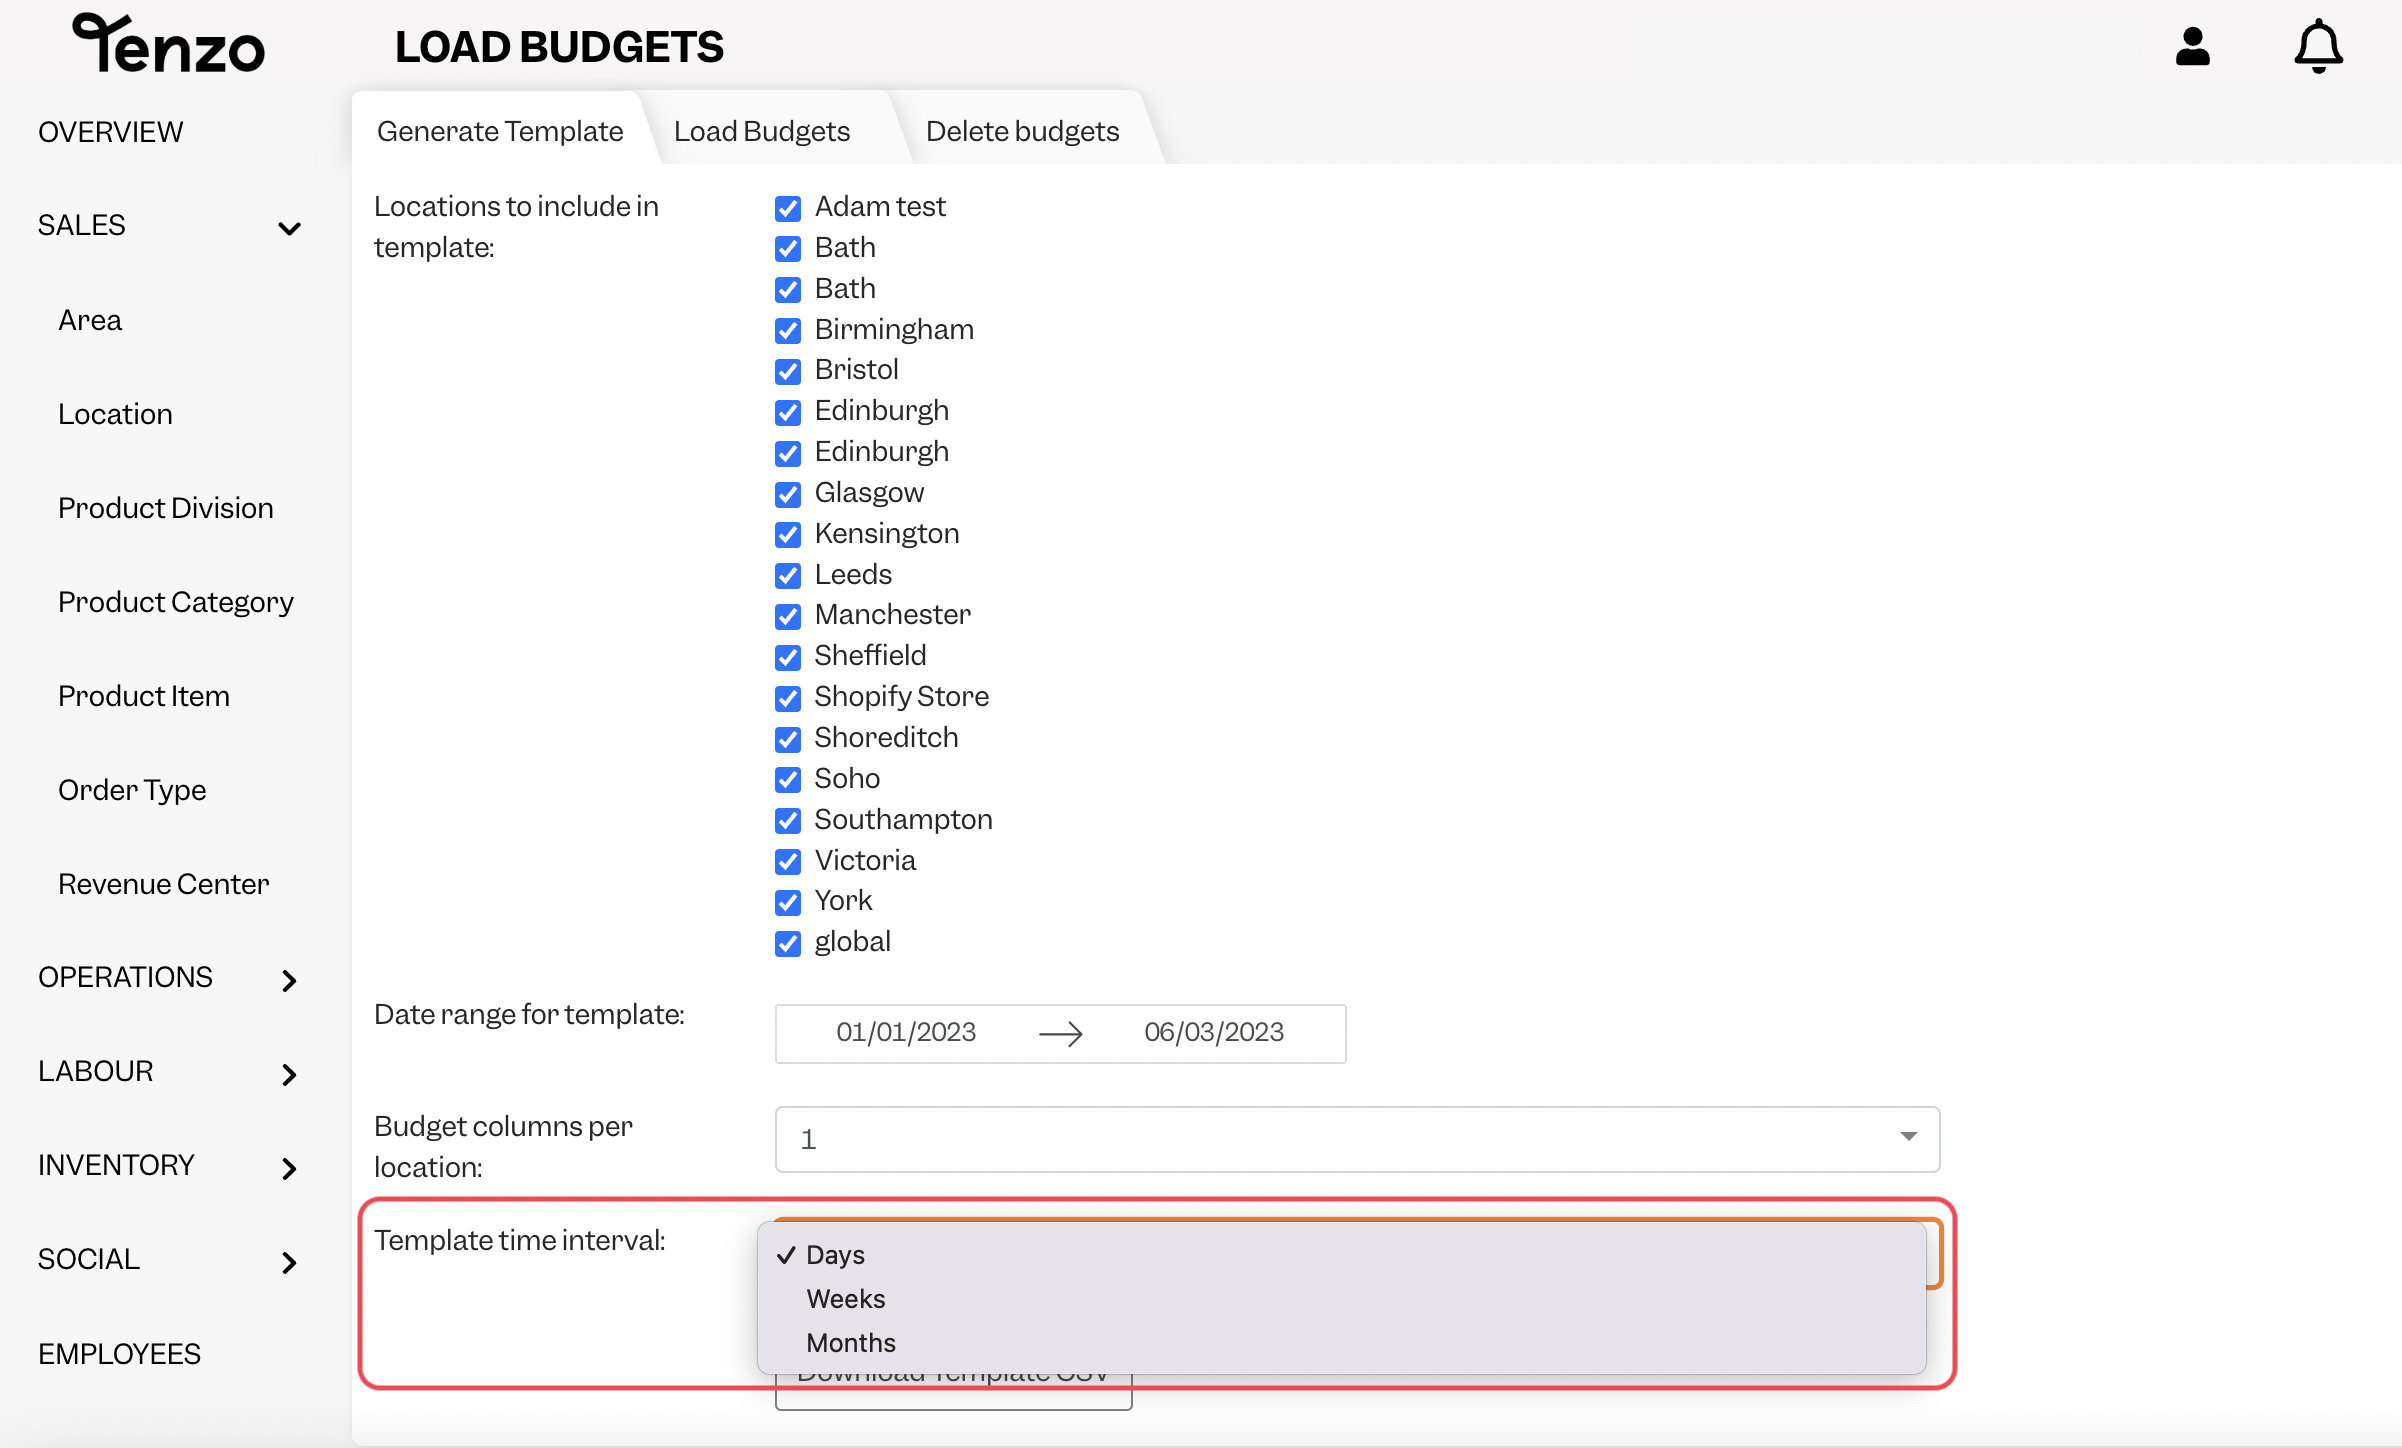Viewport: 2402px width, 1448px height.
Task: Go to the Area sales page
Action: click(90, 320)
